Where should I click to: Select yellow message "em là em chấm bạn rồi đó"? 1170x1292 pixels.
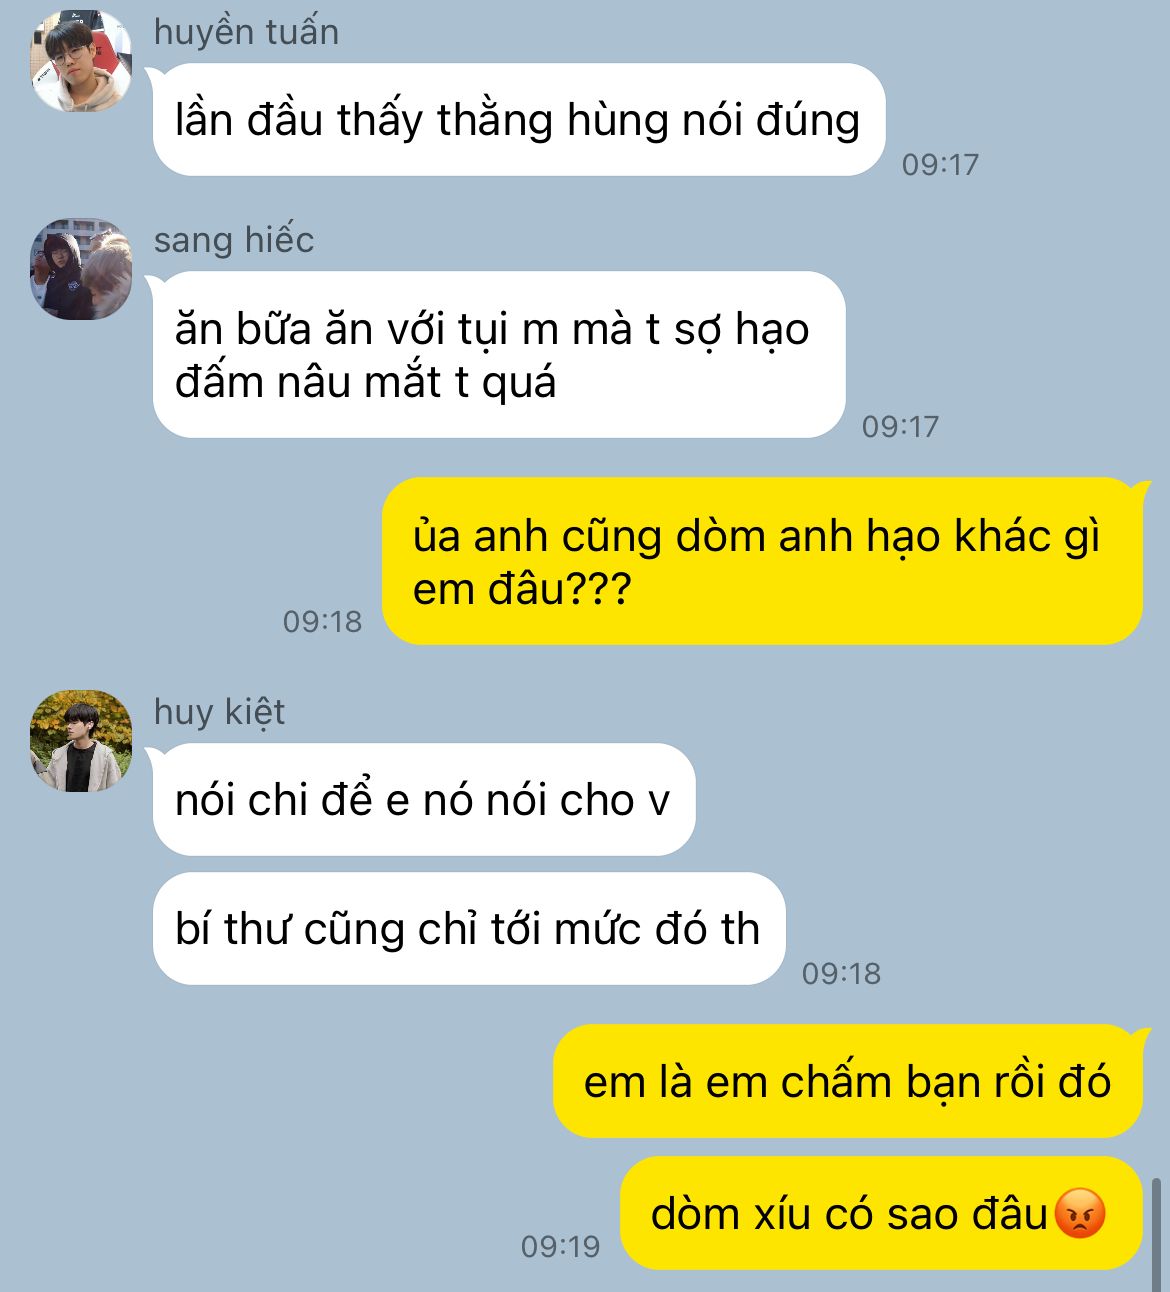848,1082
